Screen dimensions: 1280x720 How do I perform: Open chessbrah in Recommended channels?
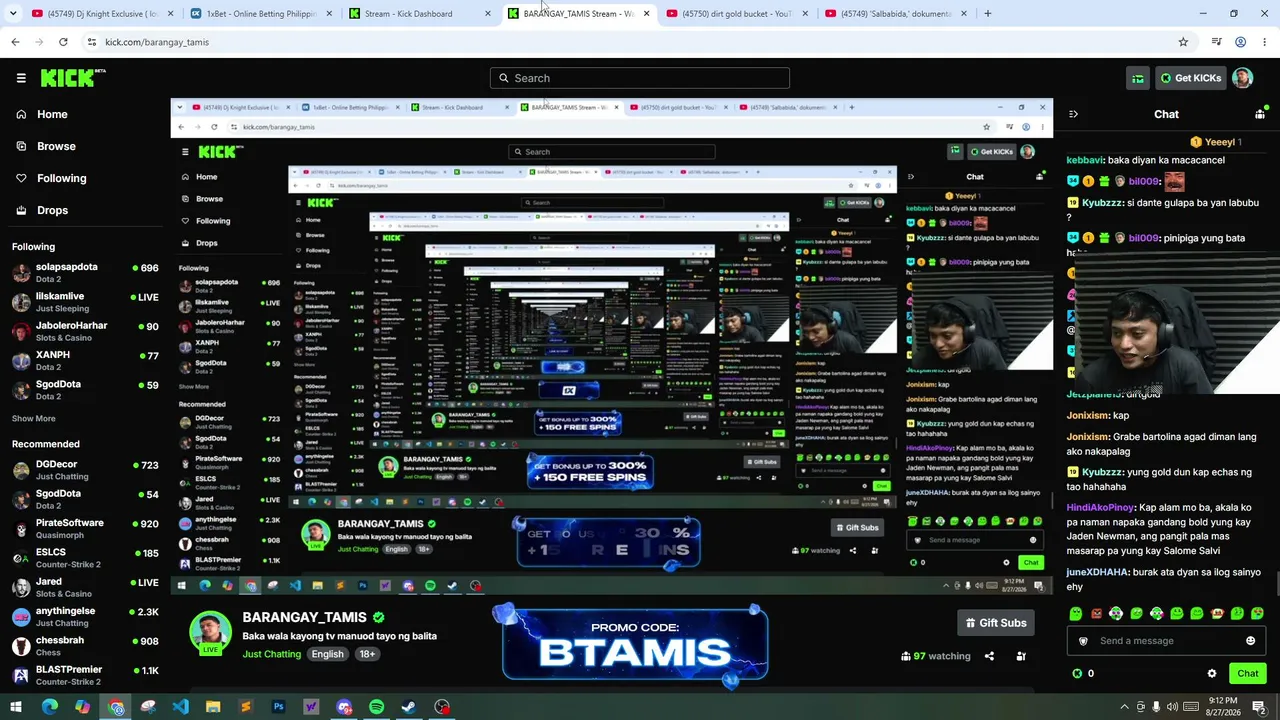(x=85, y=646)
